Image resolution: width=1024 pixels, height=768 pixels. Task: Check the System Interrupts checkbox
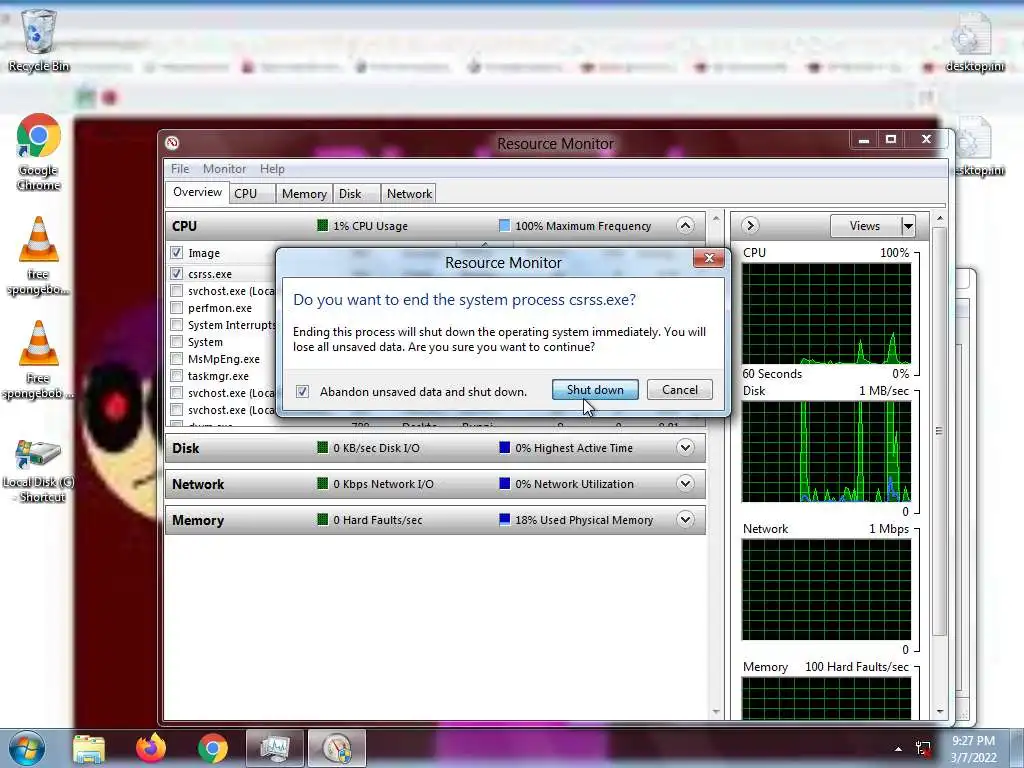pyautogui.click(x=176, y=325)
